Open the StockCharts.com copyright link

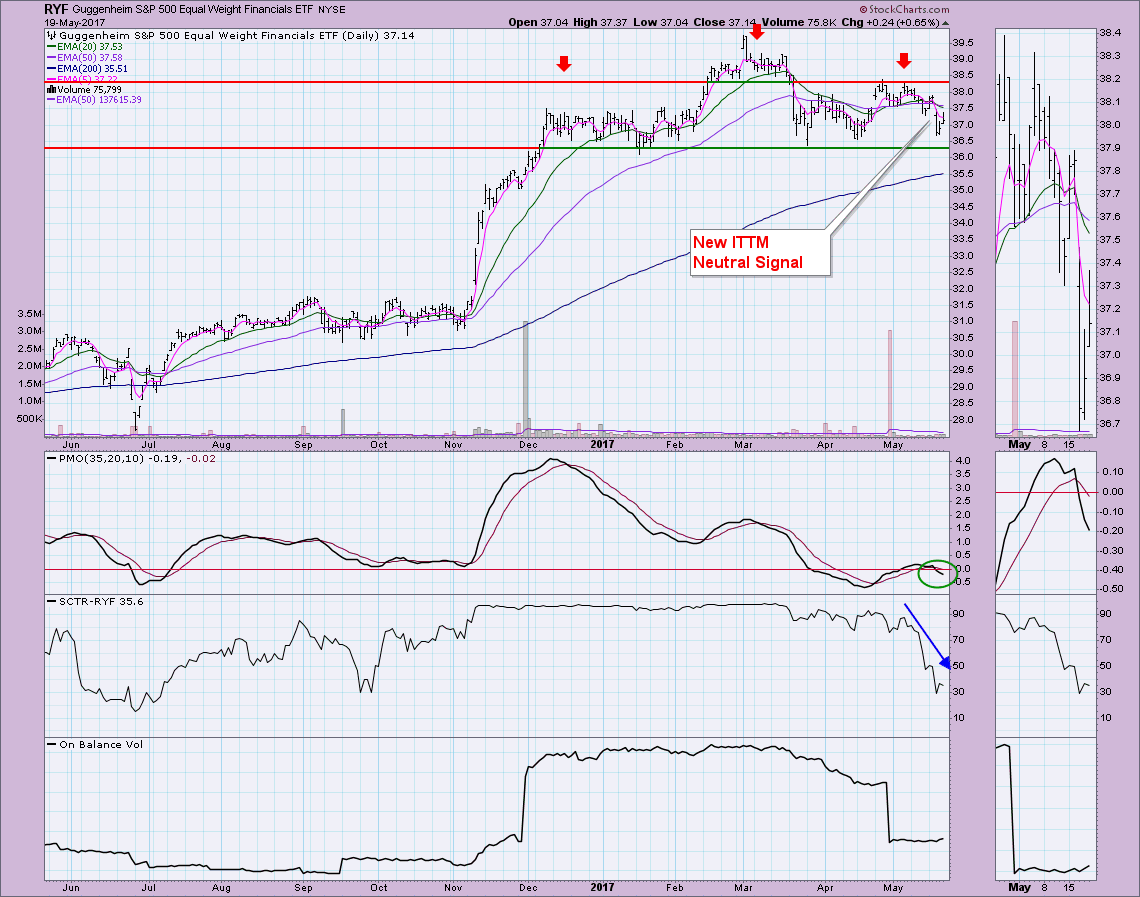tap(904, 9)
